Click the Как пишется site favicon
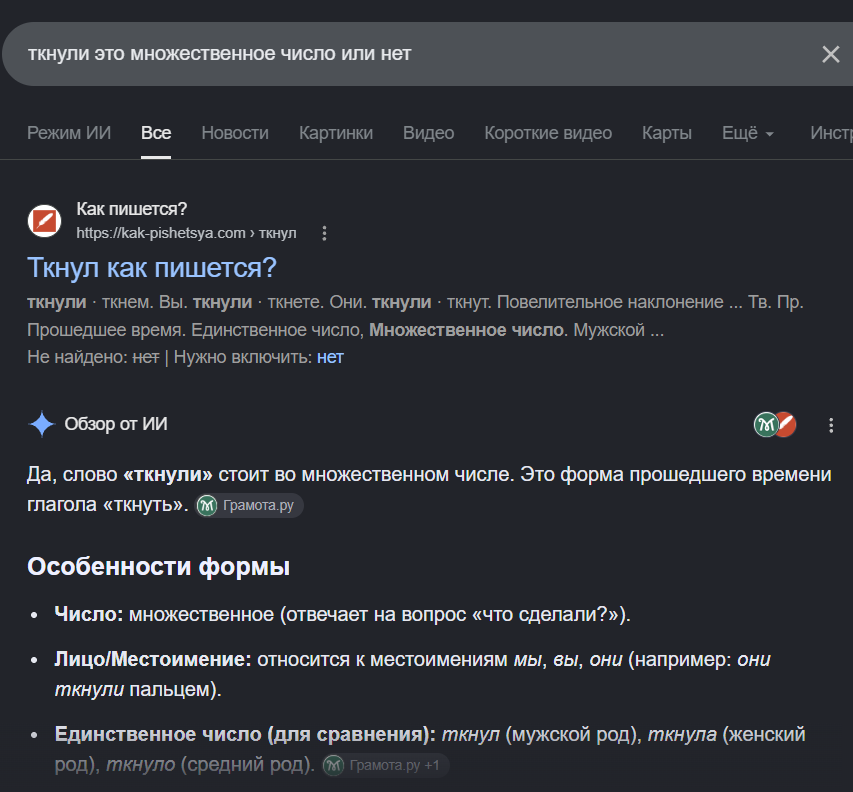Viewport: 853px width, 792px height. click(x=45, y=221)
